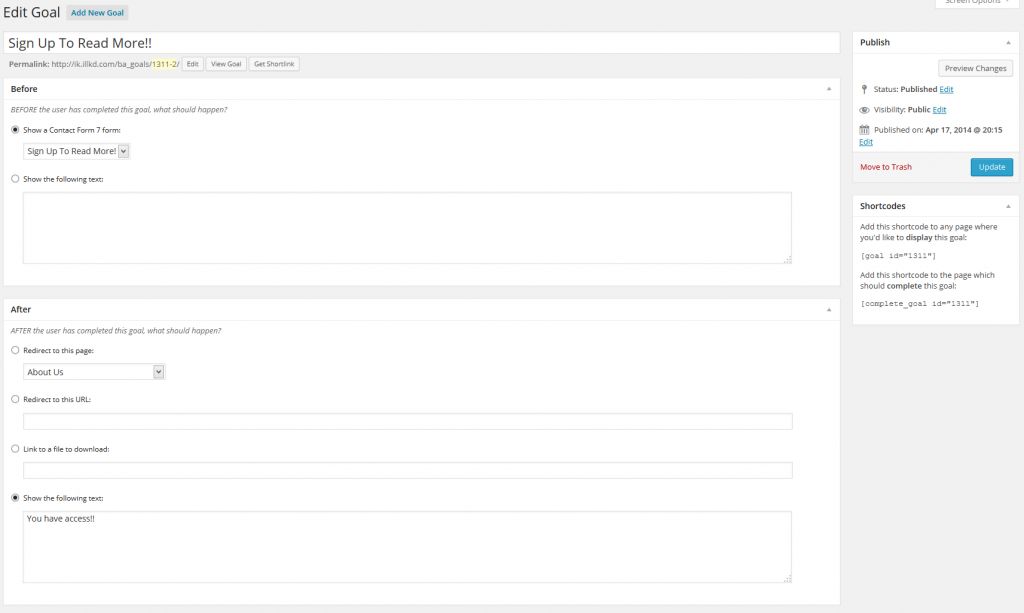Click the Preview Changes button
The width and height of the screenshot is (1024, 613).
[975, 68]
